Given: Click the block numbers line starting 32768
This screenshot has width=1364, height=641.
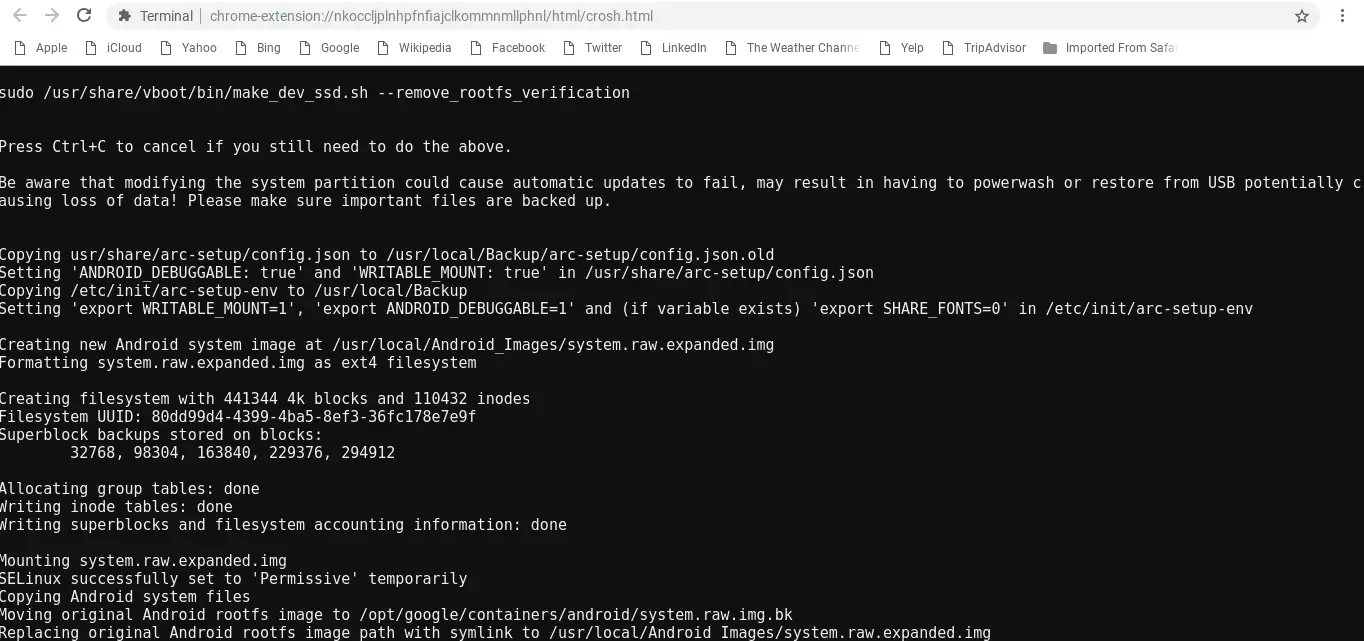Looking at the screenshot, I should 233,452.
